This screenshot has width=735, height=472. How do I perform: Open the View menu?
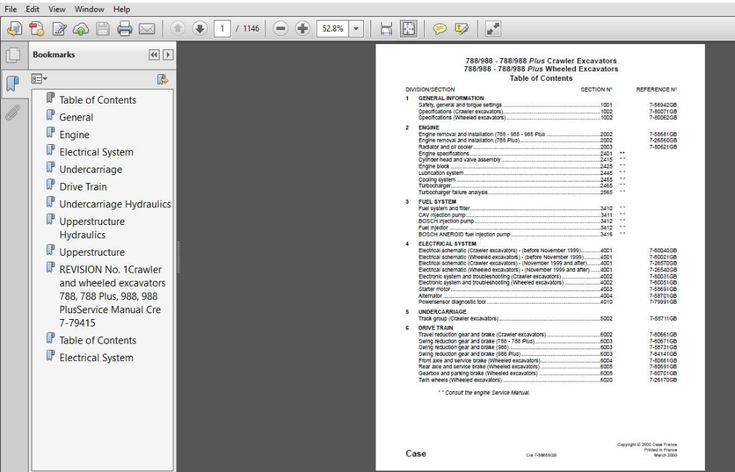click(x=57, y=9)
